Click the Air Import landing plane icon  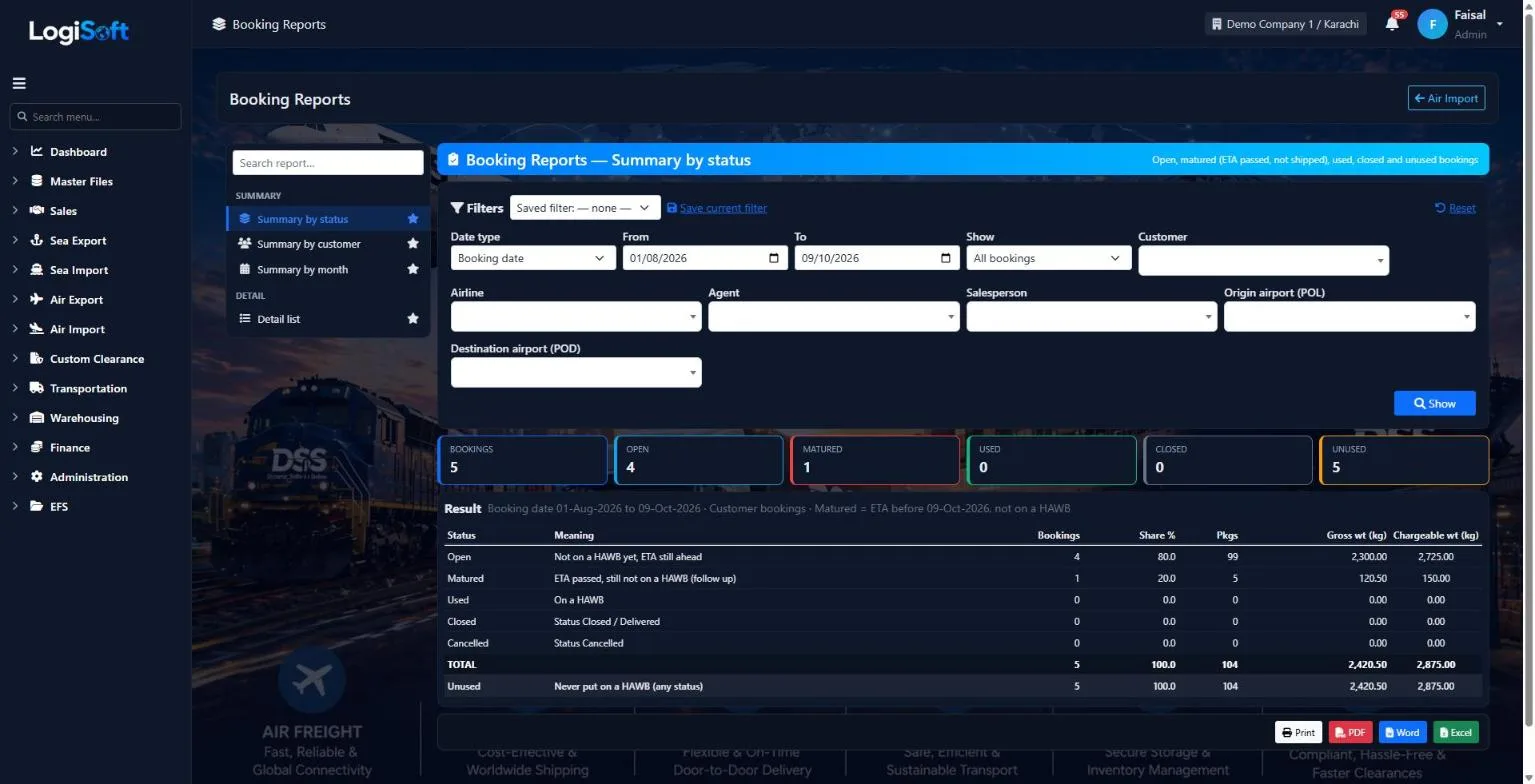tap(37, 329)
